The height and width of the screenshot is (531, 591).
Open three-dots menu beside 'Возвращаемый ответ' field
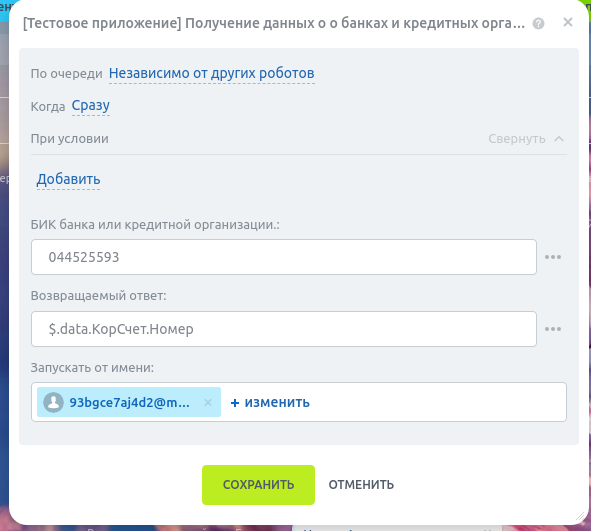[553, 329]
